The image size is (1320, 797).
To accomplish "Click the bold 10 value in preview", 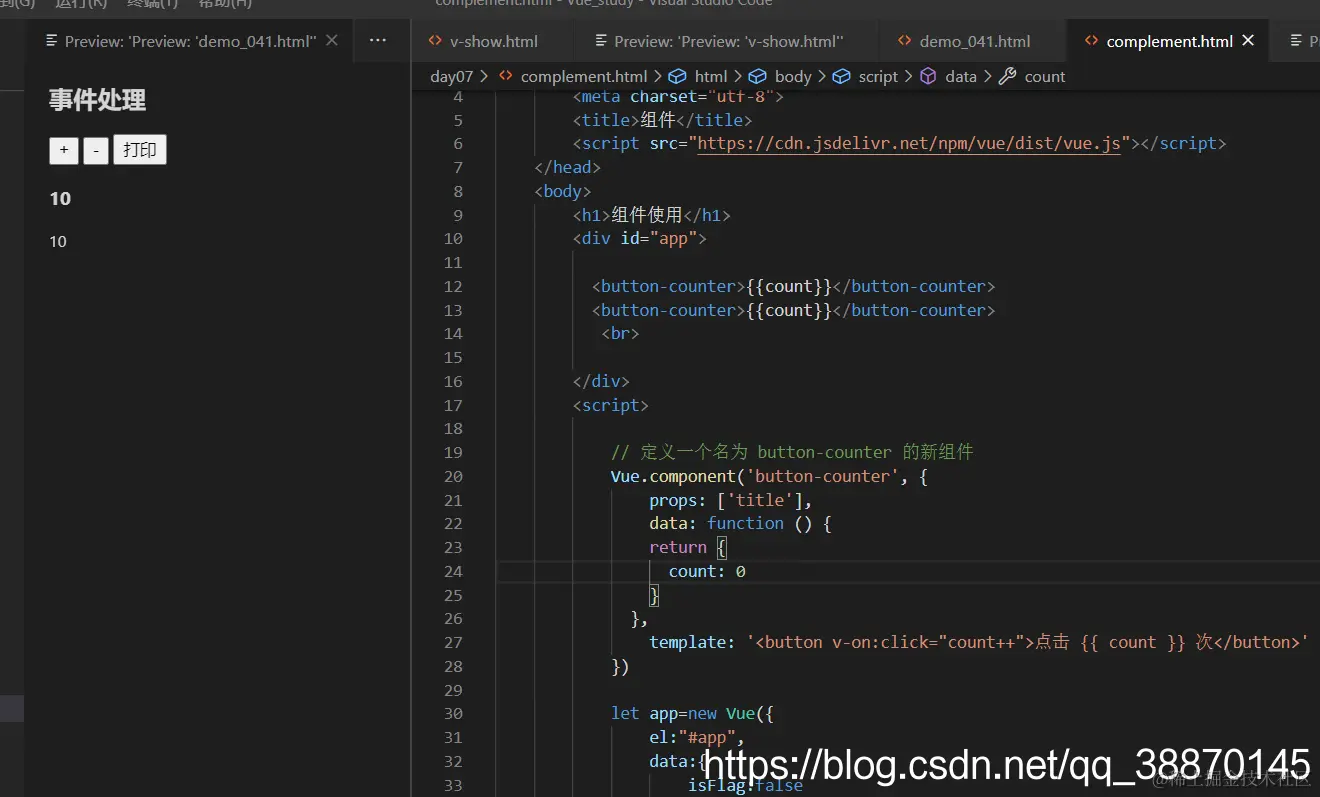I will click(x=60, y=198).
